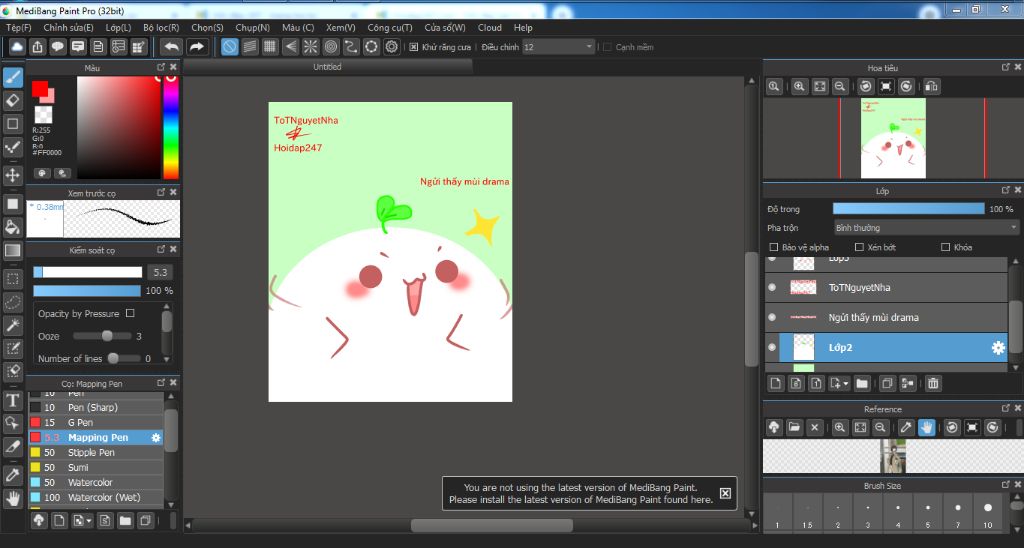Click the cloud icon in top toolbar
The height and width of the screenshot is (548, 1024).
17,47
